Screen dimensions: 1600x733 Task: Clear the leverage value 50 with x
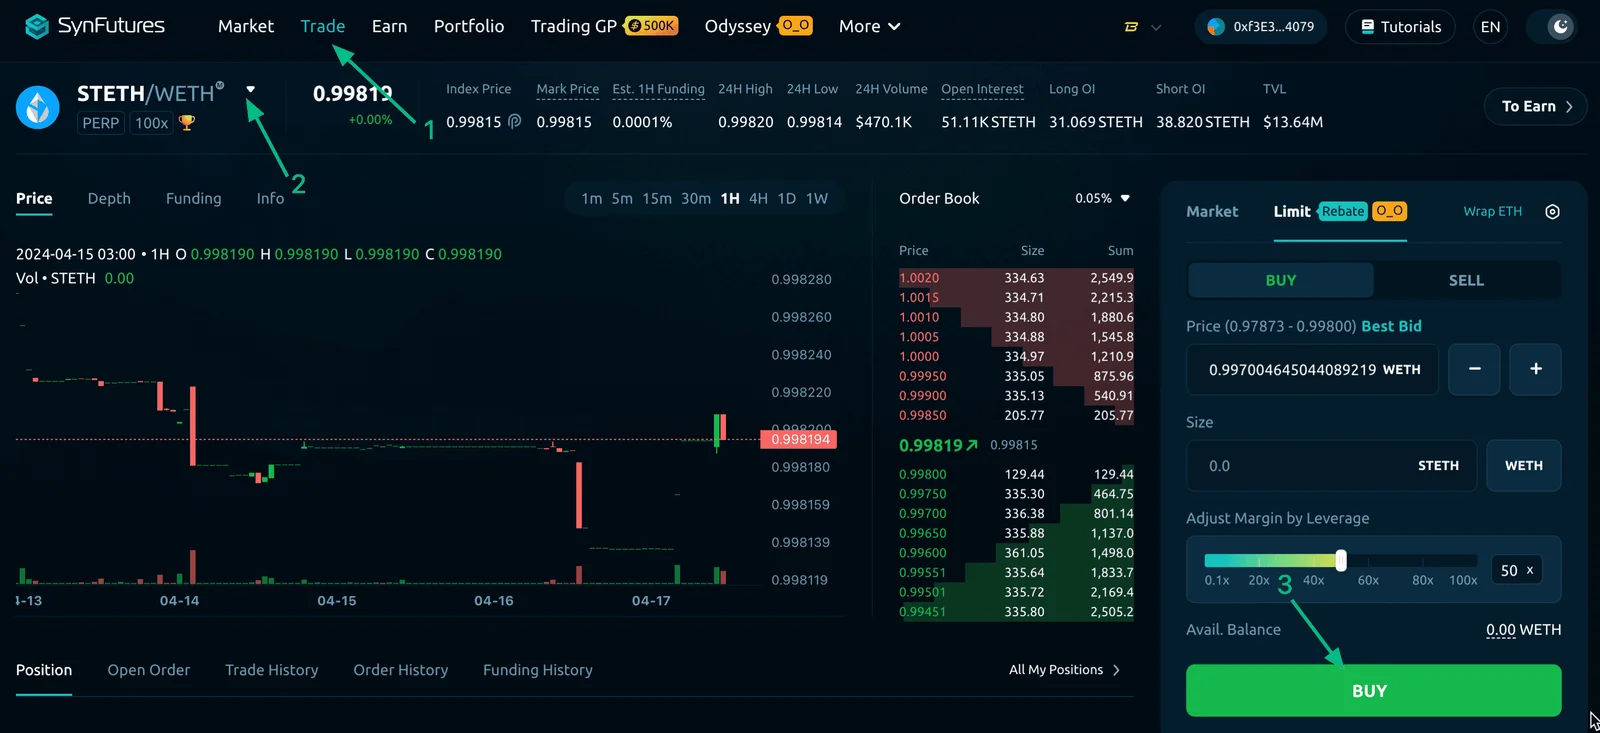click(1530, 570)
